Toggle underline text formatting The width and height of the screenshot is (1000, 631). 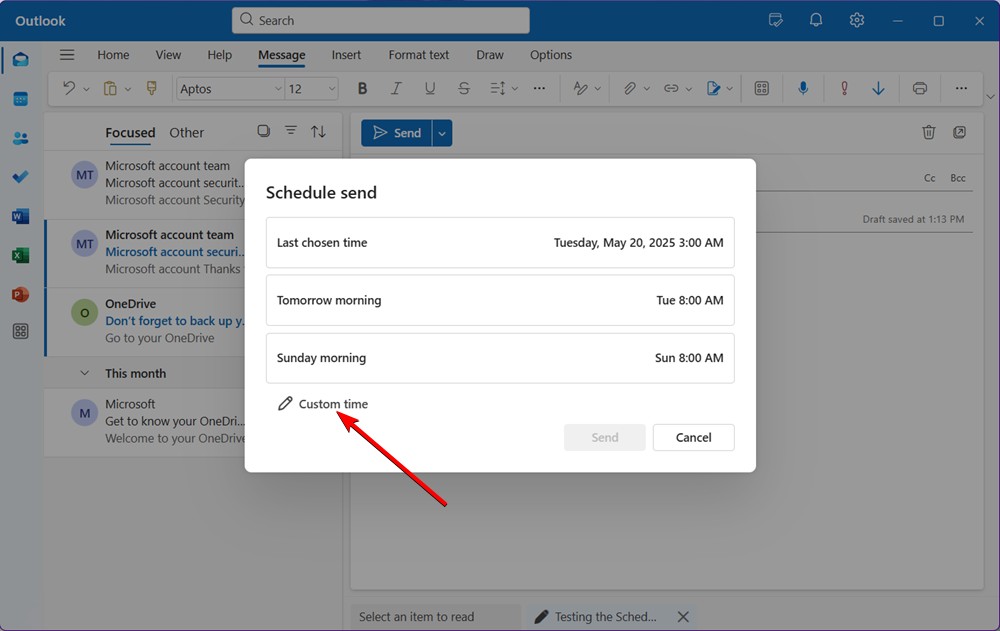(430, 88)
